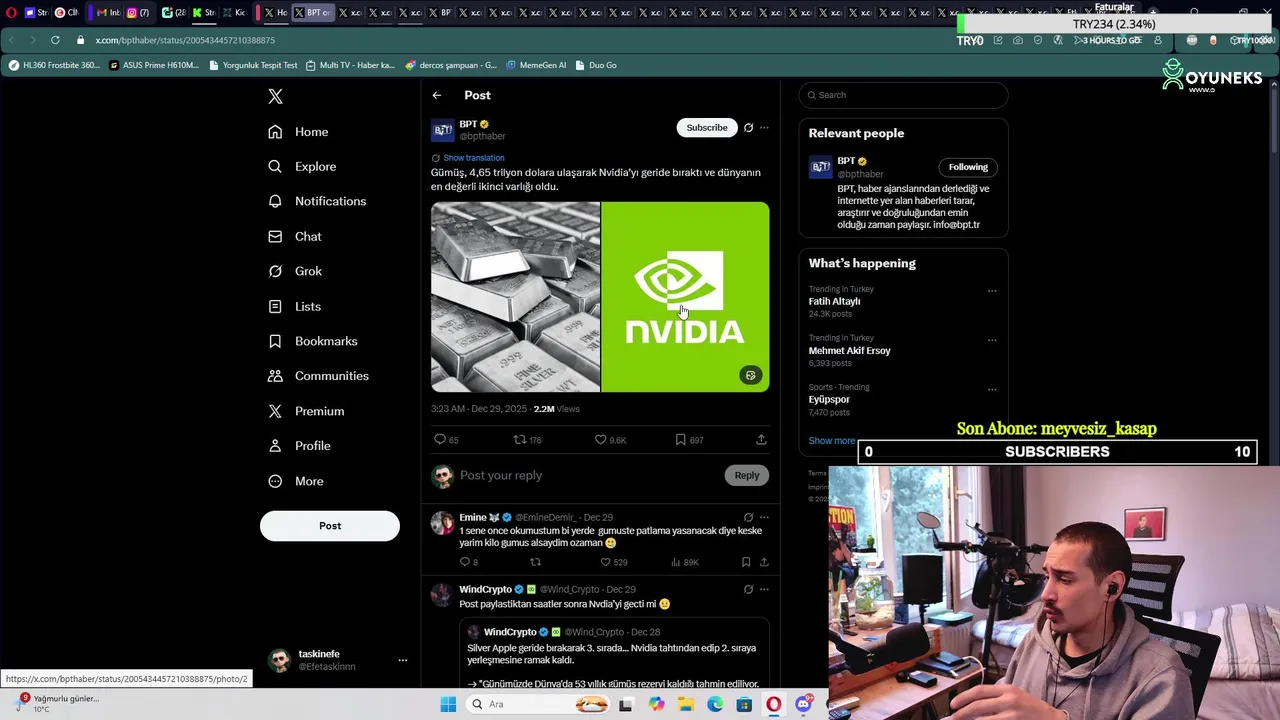Open Communities in the sidebar
1280x720 pixels.
(x=318, y=376)
